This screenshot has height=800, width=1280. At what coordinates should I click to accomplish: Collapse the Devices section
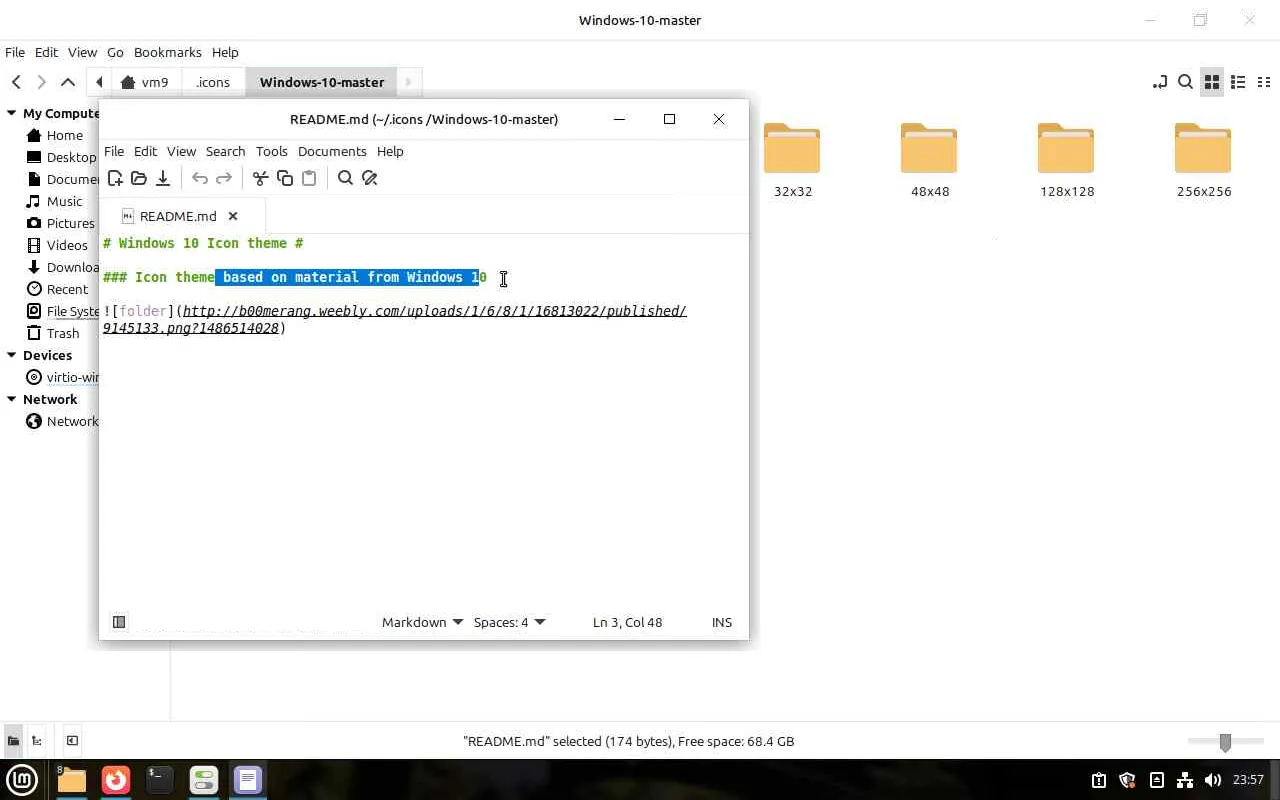(x=12, y=355)
